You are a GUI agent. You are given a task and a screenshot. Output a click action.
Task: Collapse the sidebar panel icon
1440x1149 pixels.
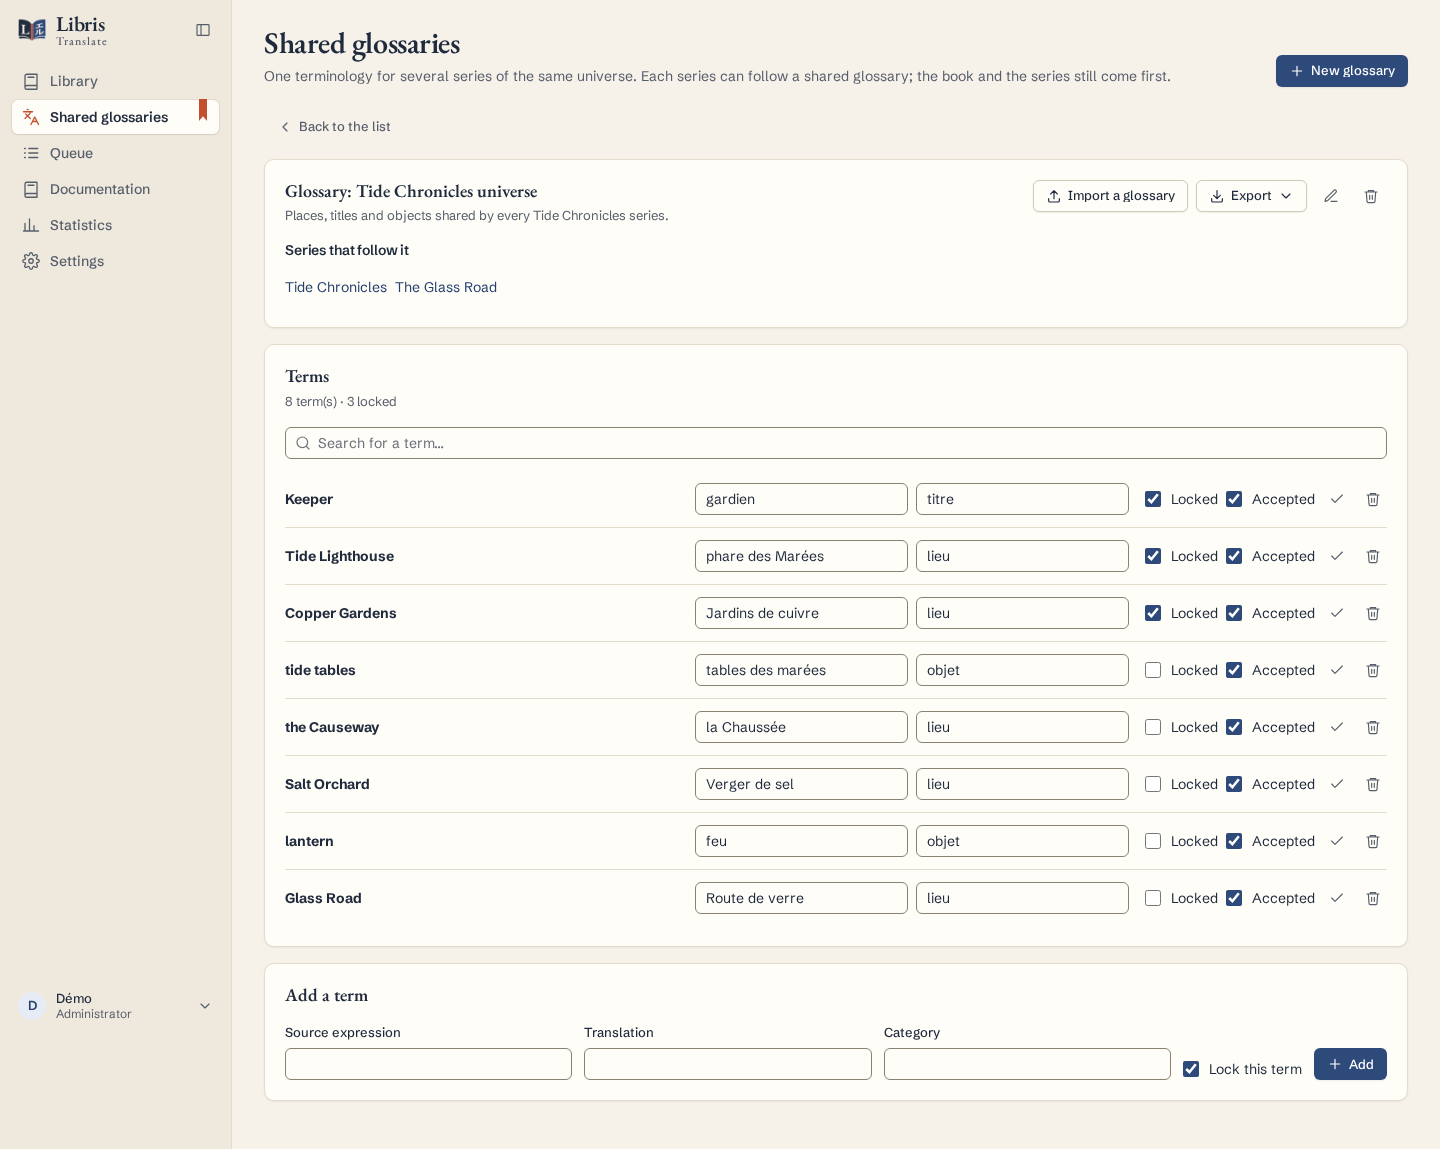coord(203,30)
